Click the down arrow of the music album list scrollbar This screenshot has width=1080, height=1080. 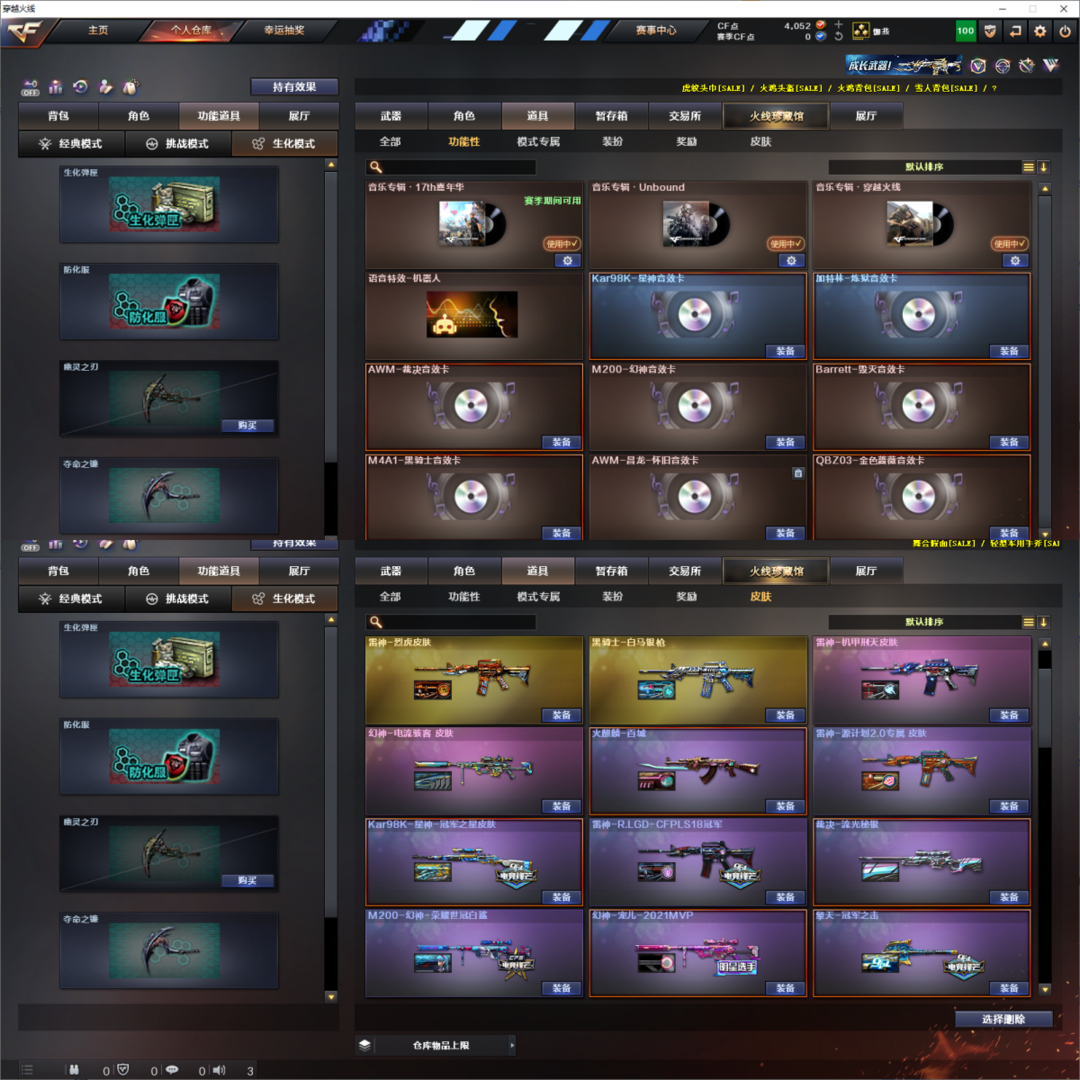point(1045,534)
